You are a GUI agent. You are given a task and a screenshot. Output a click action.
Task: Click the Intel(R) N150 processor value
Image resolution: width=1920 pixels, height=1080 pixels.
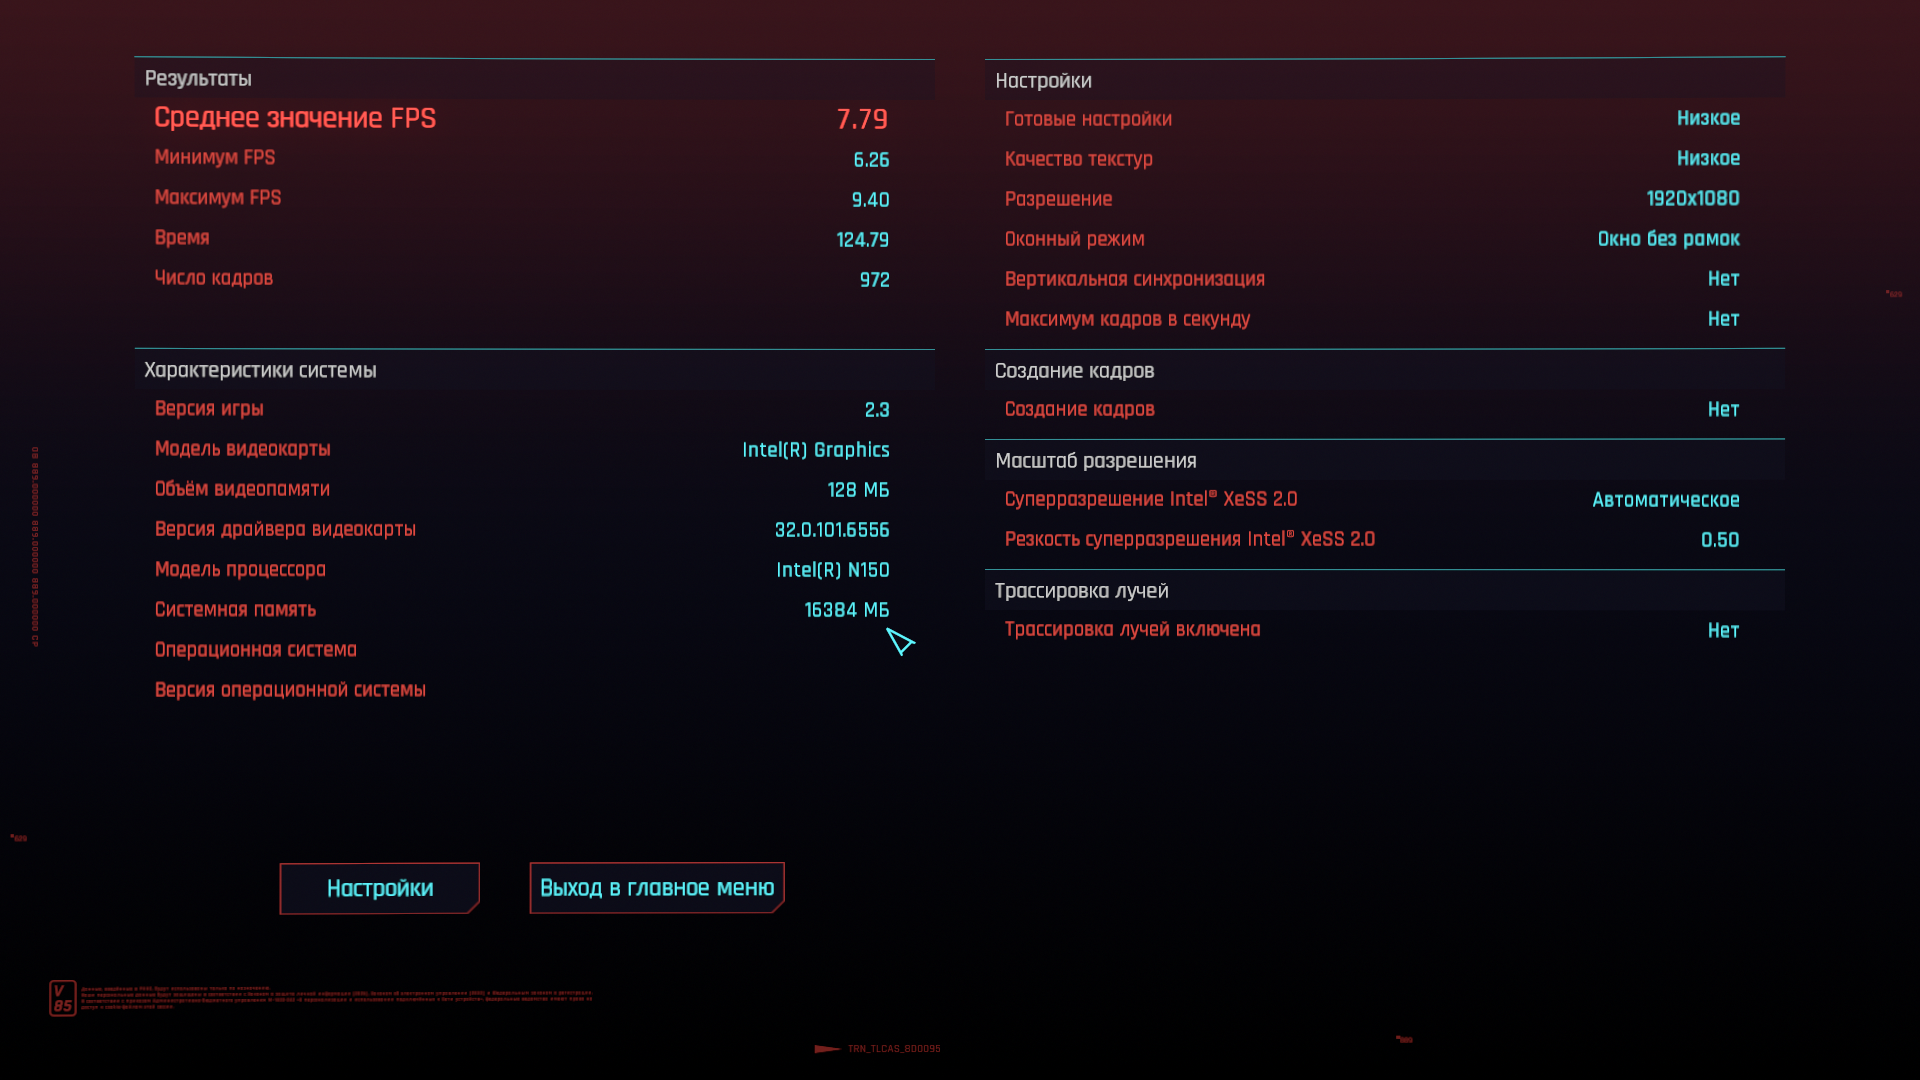(x=832, y=570)
